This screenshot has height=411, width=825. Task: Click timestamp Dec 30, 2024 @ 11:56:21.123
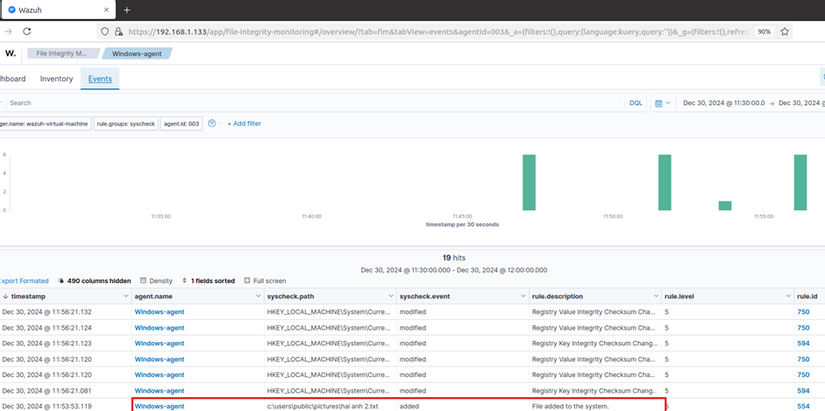(x=47, y=344)
